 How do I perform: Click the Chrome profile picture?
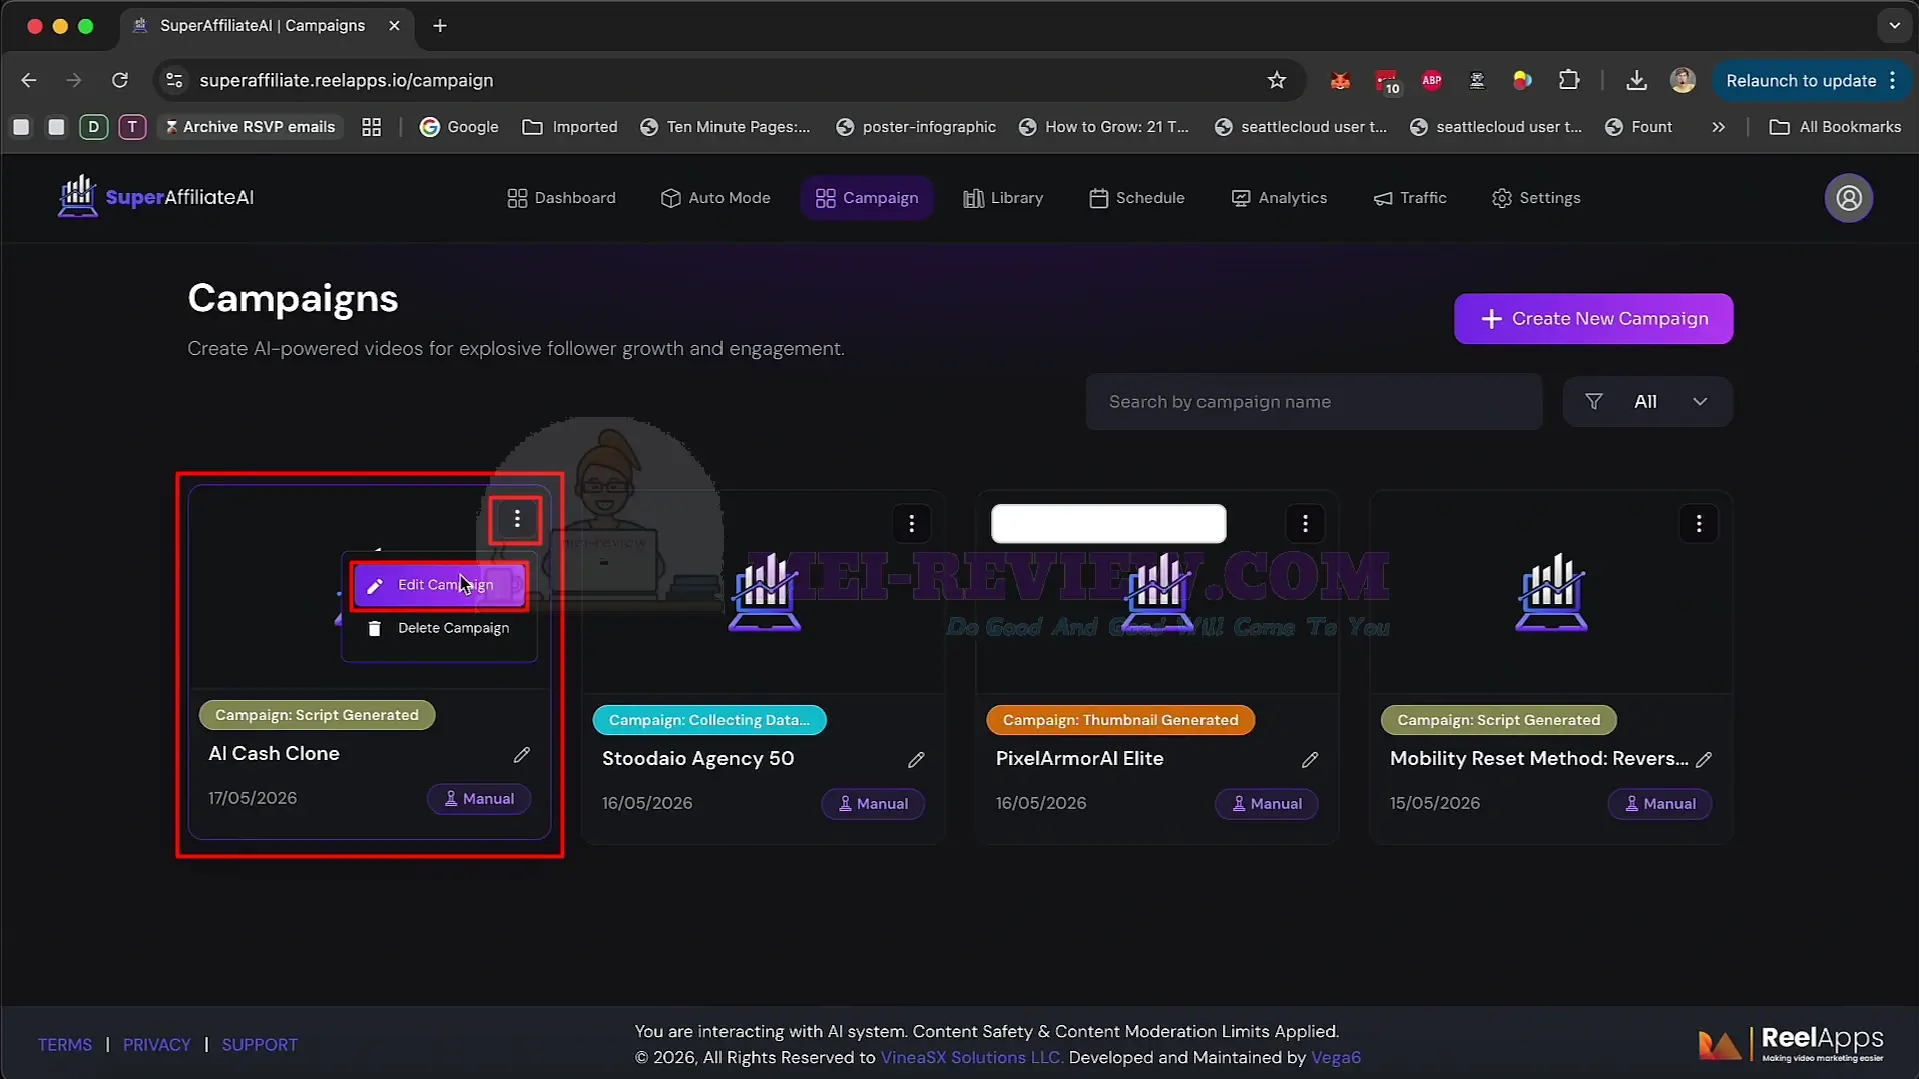(x=1682, y=80)
